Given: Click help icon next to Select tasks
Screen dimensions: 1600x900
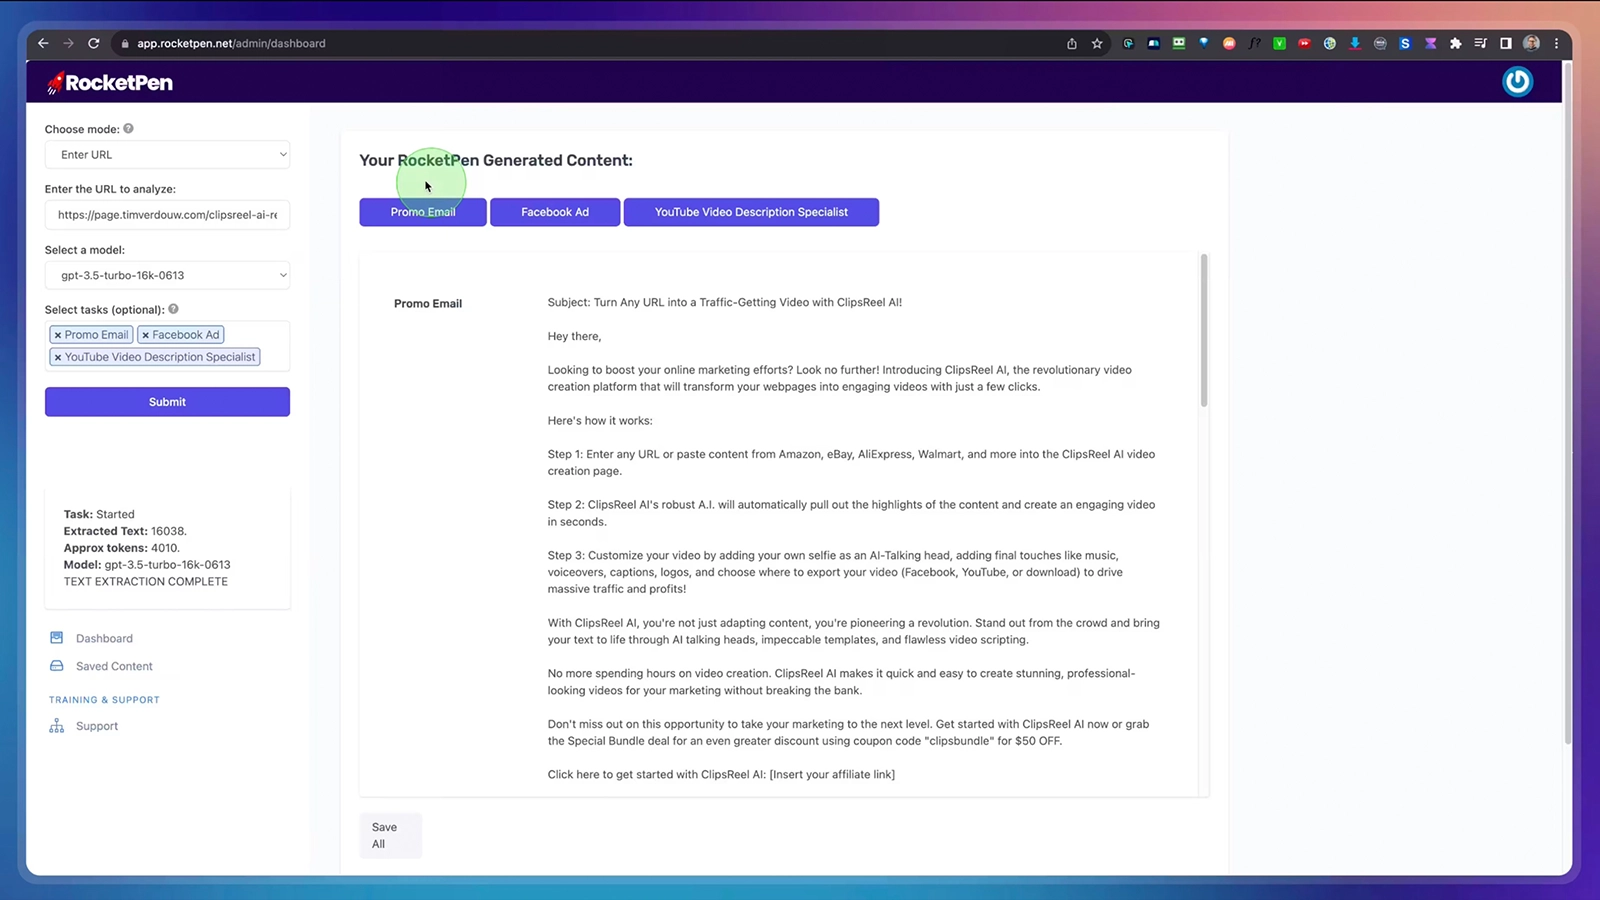Looking at the screenshot, I should tap(173, 309).
